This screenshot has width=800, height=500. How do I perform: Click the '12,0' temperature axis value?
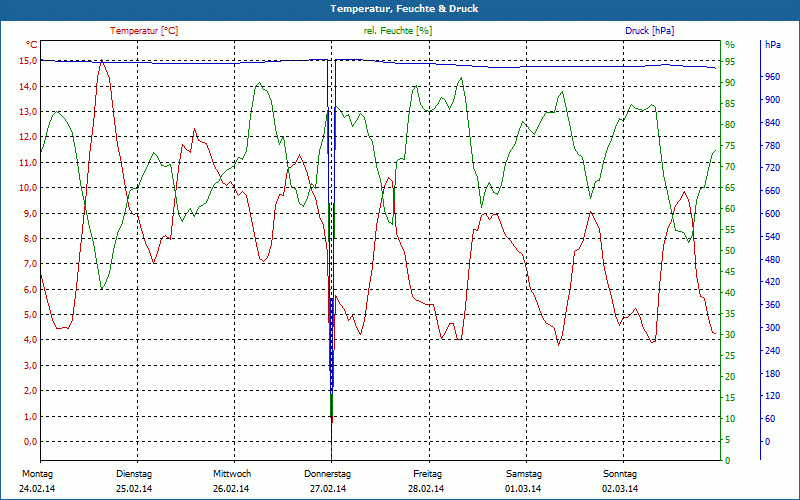click(x=29, y=137)
